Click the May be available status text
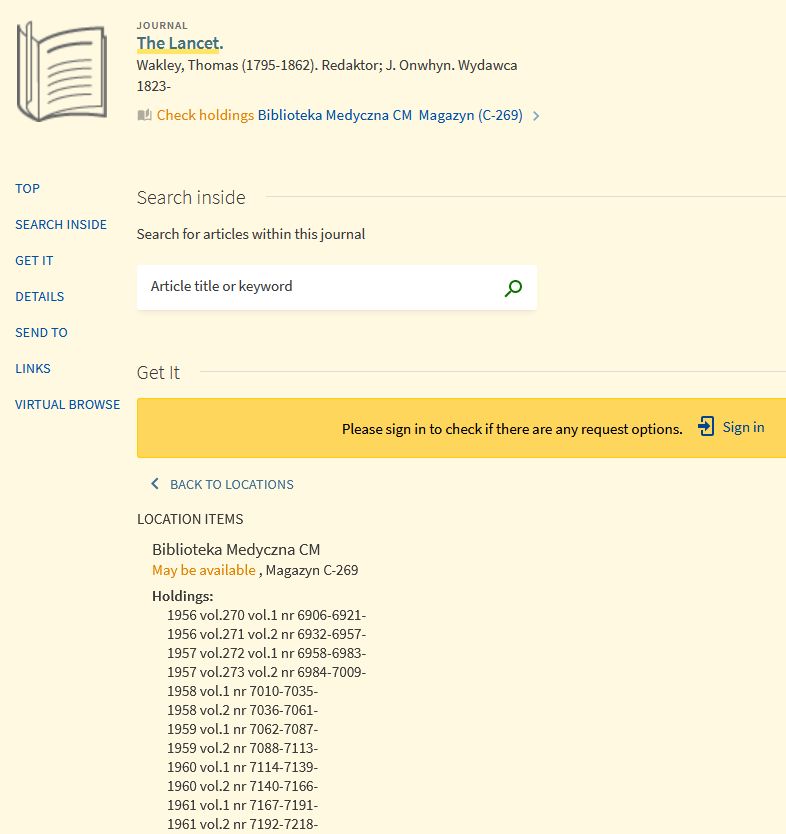This screenshot has width=786, height=834. coord(204,570)
